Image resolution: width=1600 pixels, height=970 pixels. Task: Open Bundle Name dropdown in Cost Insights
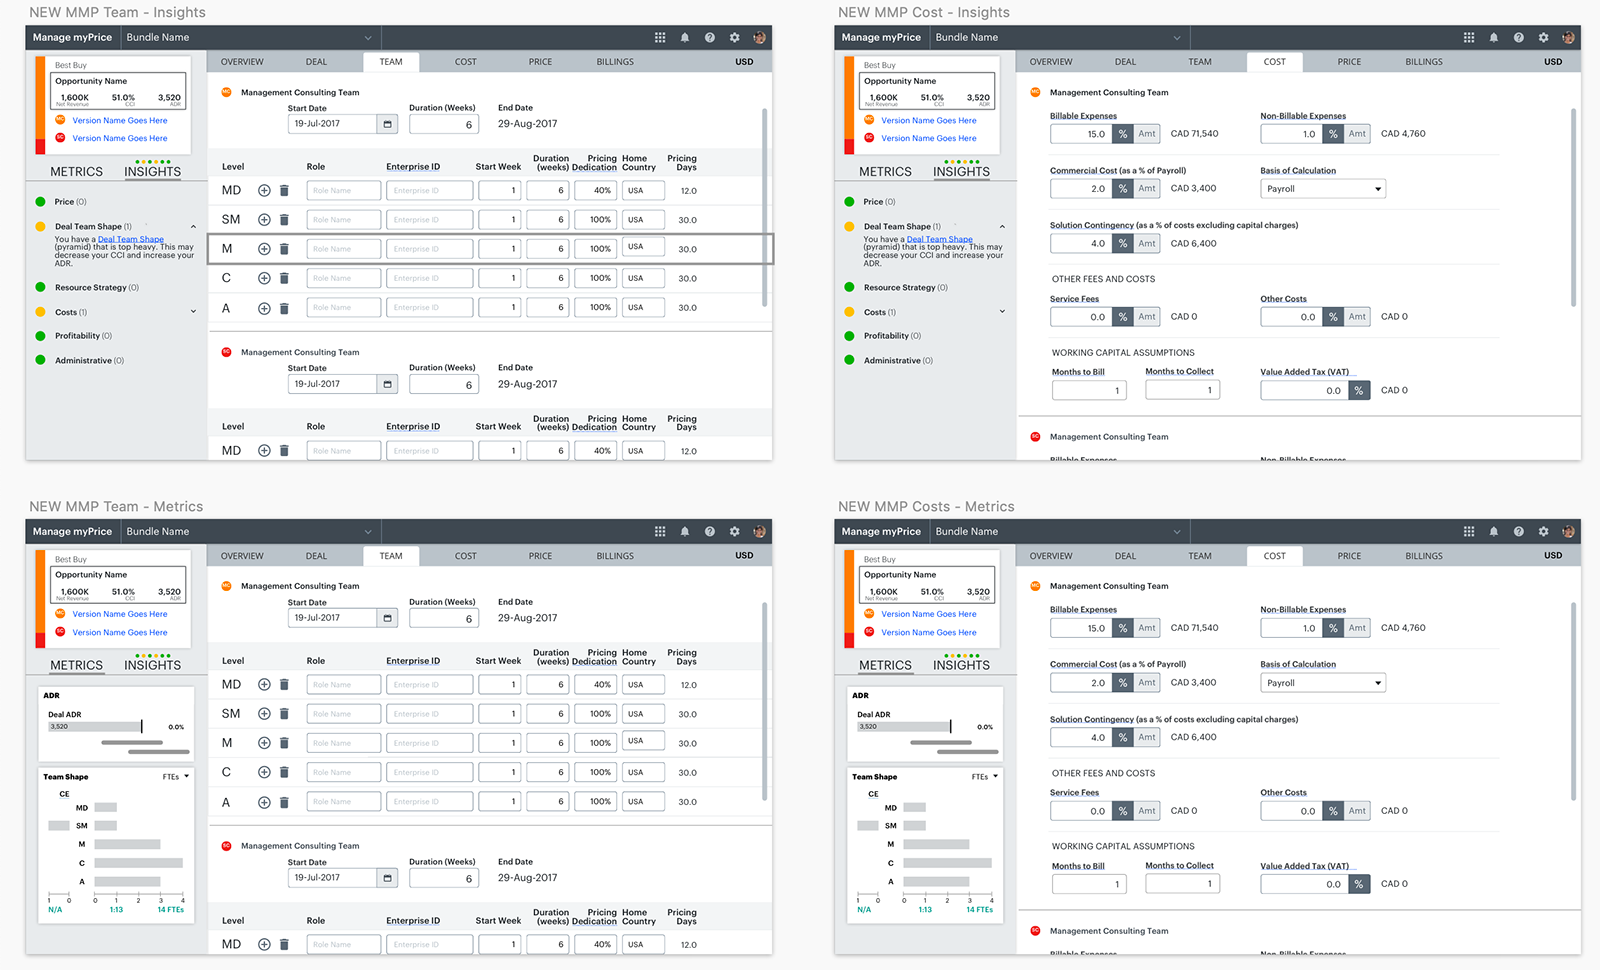(1058, 37)
